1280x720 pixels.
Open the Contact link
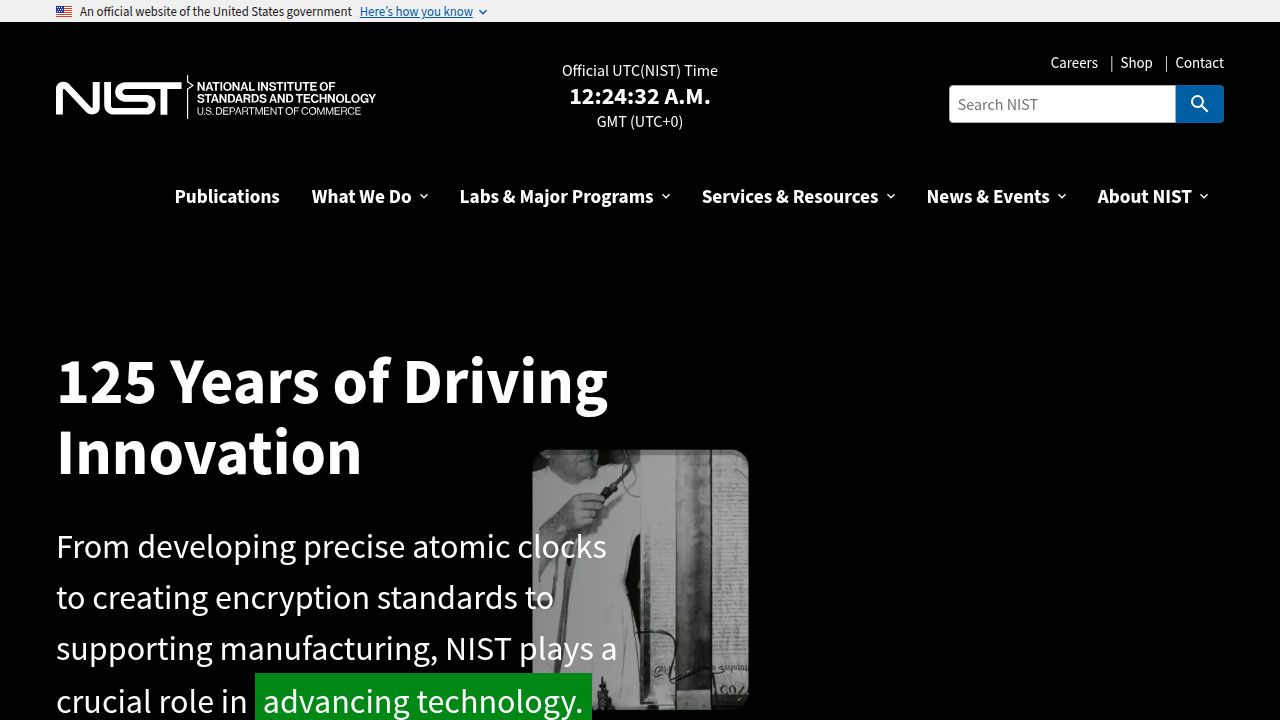click(1199, 63)
